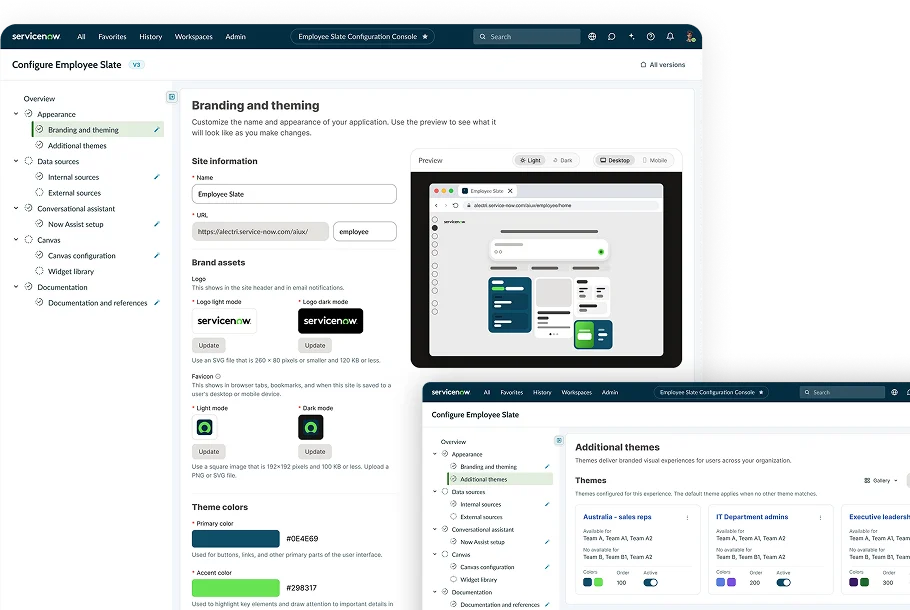Click sidebar collapse icon in the Additional themes window

(x=559, y=441)
